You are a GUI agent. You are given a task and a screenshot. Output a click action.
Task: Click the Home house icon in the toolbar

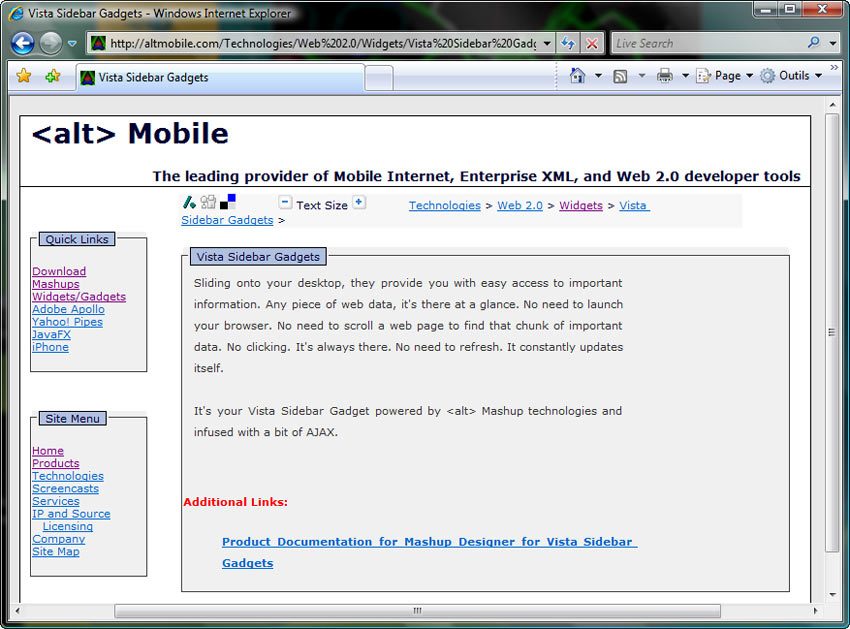tap(577, 76)
